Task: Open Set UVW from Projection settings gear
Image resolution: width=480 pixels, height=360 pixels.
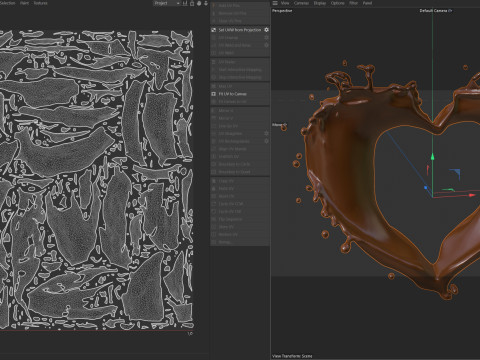Action: [266, 30]
